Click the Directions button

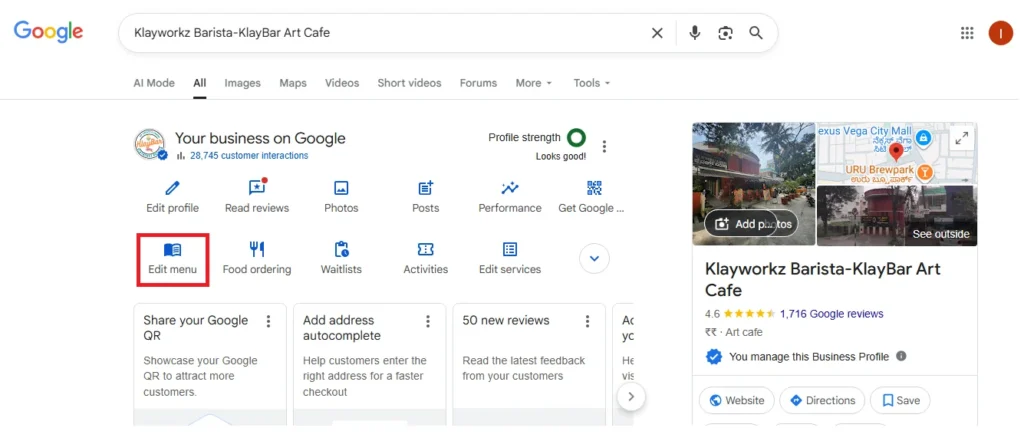[x=822, y=400]
